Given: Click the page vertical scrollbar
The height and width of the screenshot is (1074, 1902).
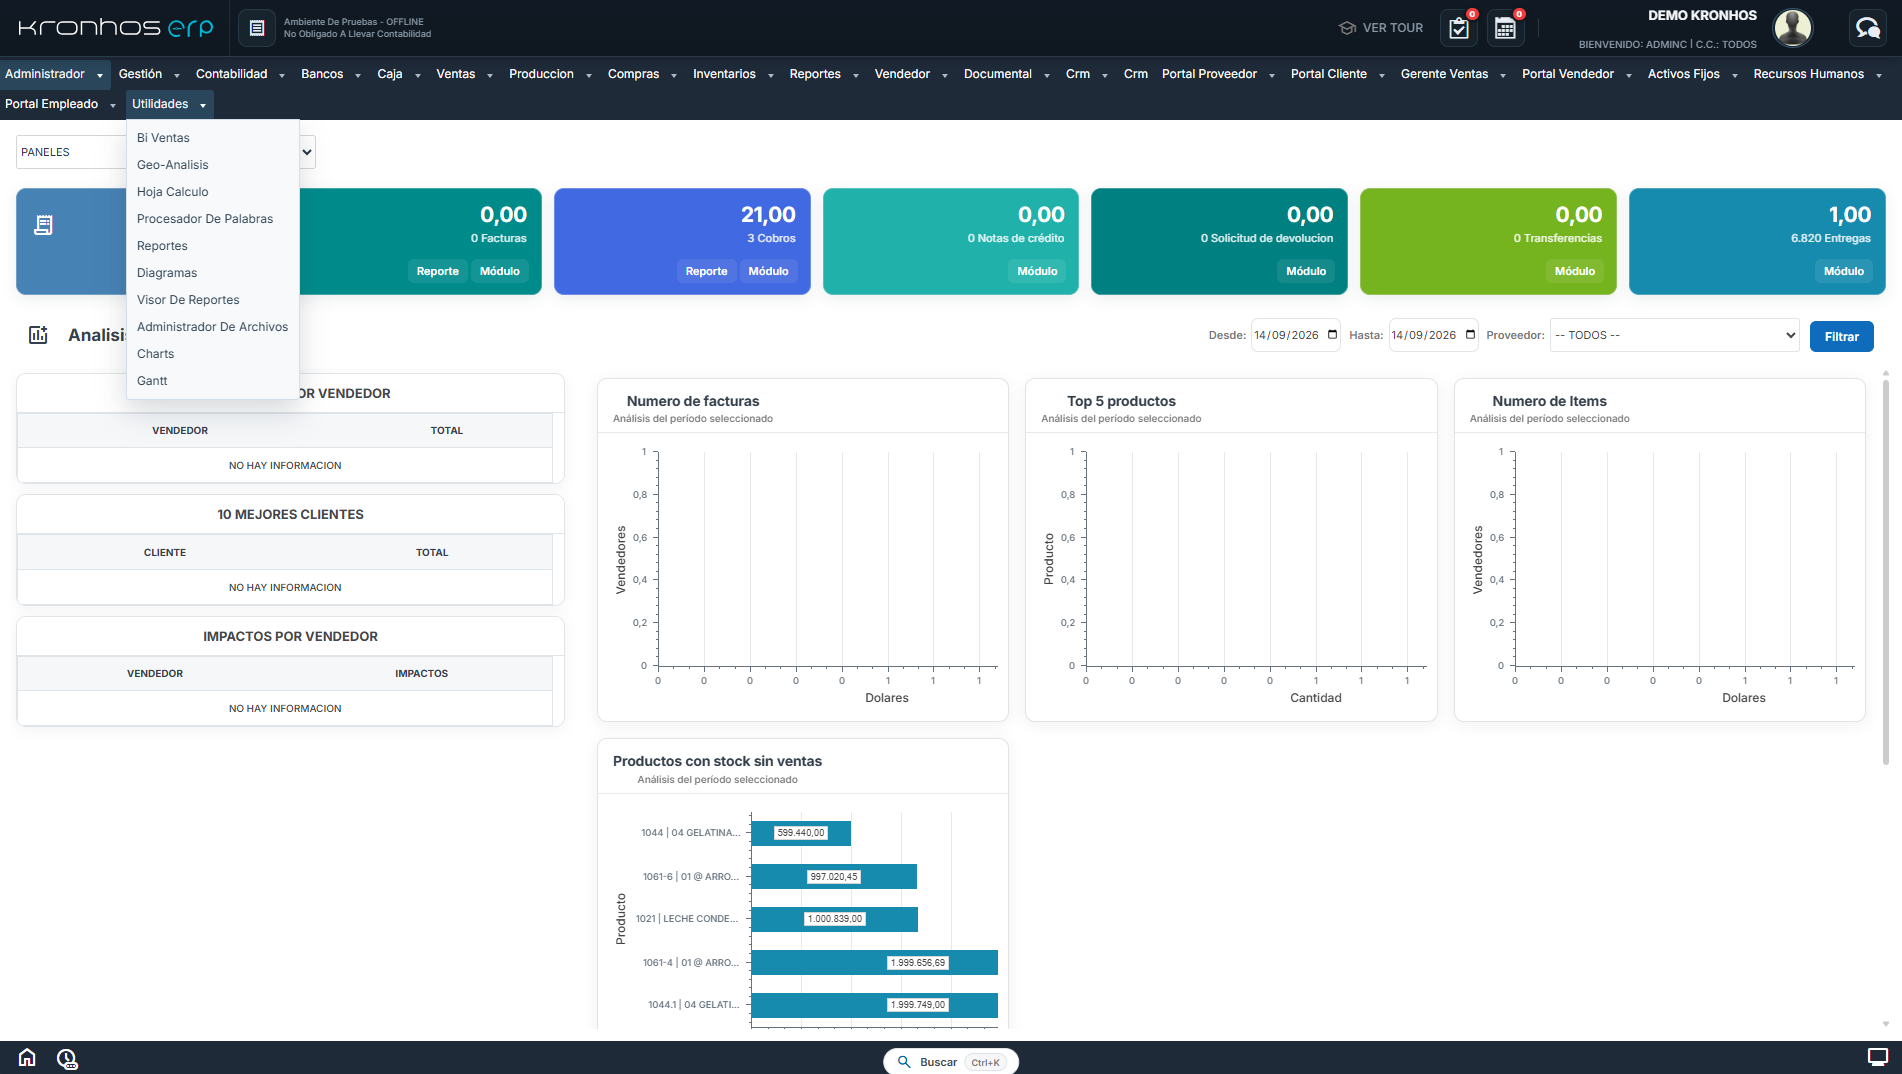Looking at the screenshot, I should point(1885,570).
